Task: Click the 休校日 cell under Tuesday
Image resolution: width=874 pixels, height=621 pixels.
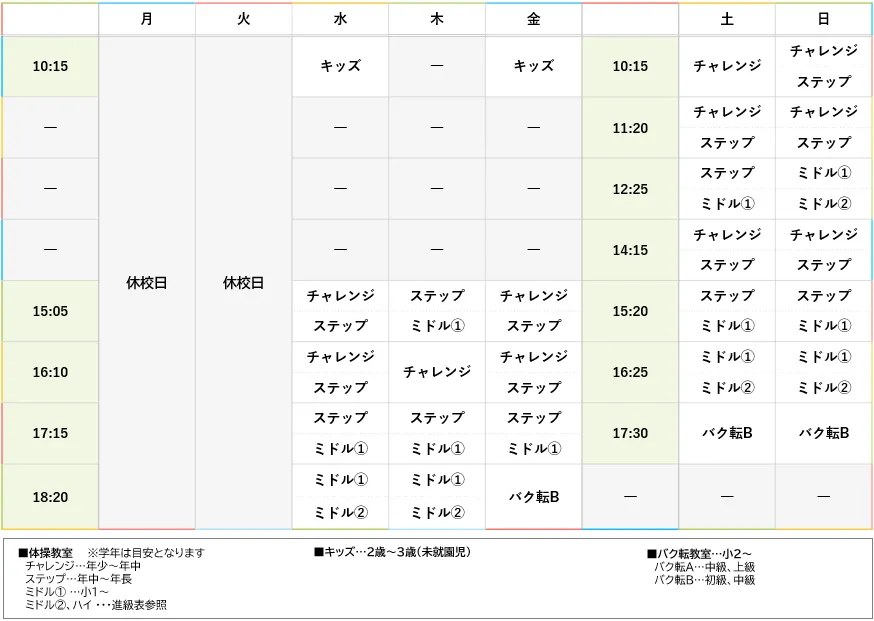Action: (x=242, y=283)
